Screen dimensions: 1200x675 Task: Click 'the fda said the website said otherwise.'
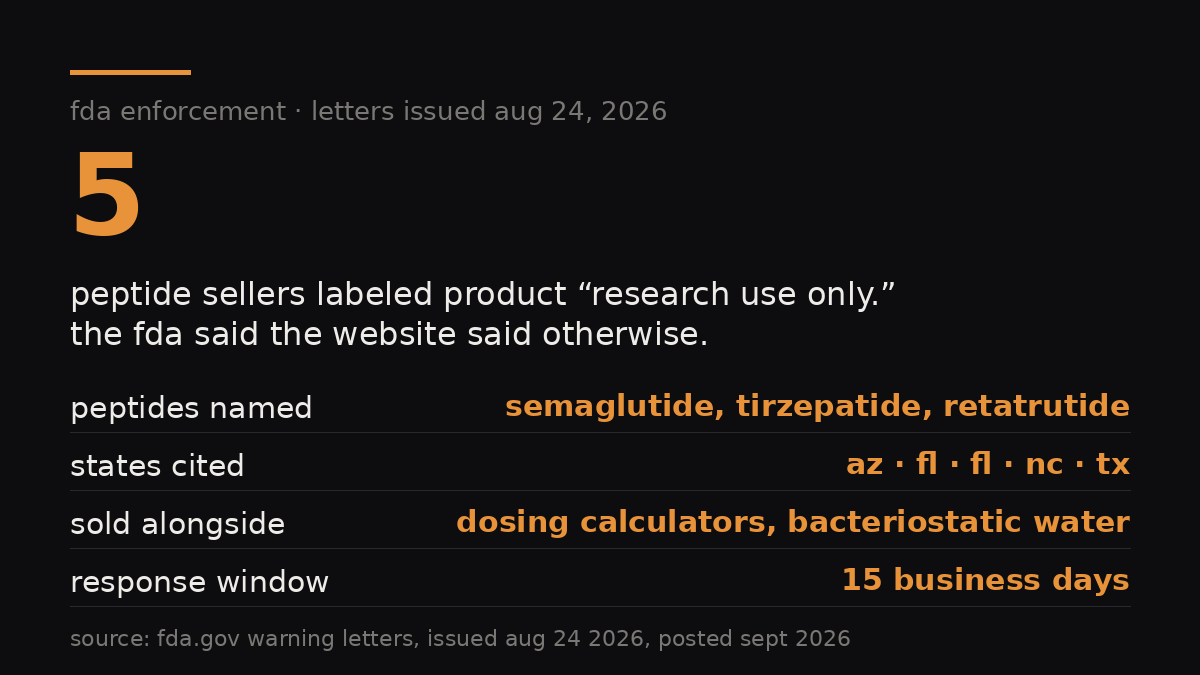pos(389,335)
